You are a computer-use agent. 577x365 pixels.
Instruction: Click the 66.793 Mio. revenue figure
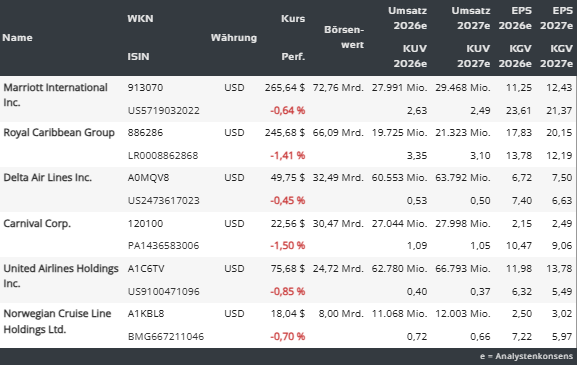coord(463,269)
